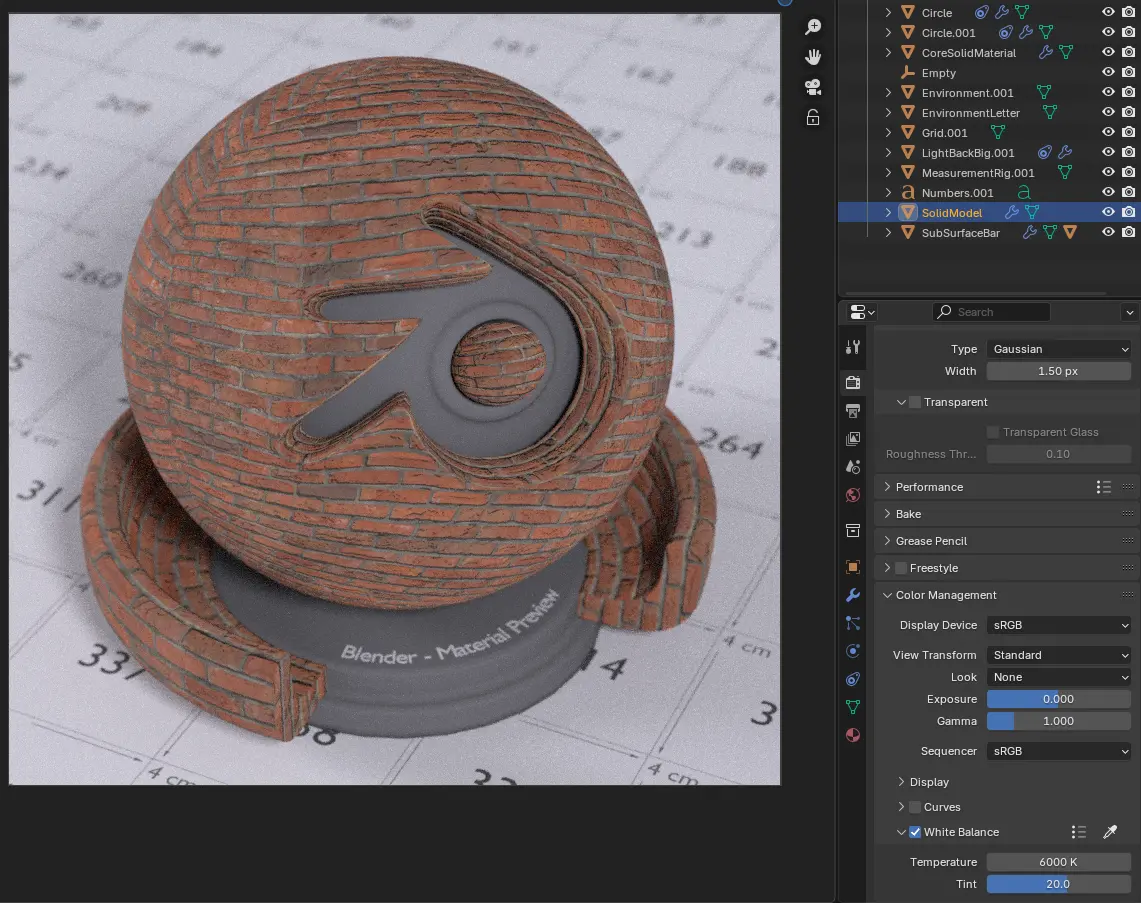Open the Object Constraints tab icon
The image size is (1141, 903).
[853, 679]
